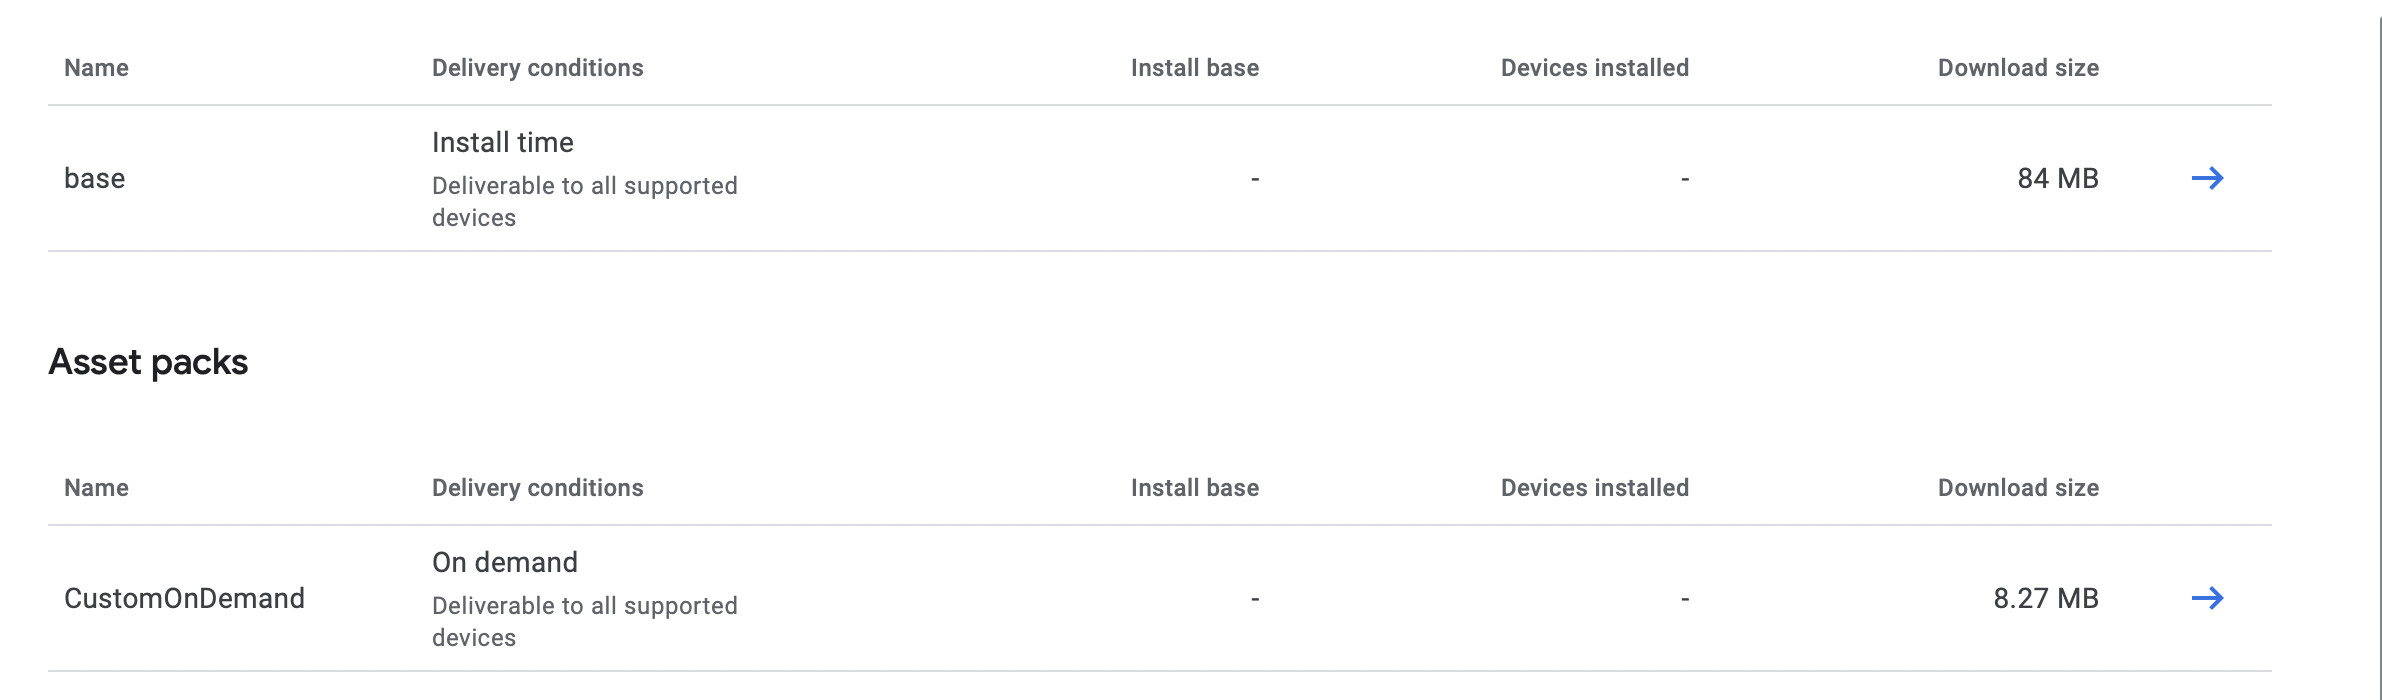Click the Install base column header
Screen dimensions: 2382x700
point(1193,68)
